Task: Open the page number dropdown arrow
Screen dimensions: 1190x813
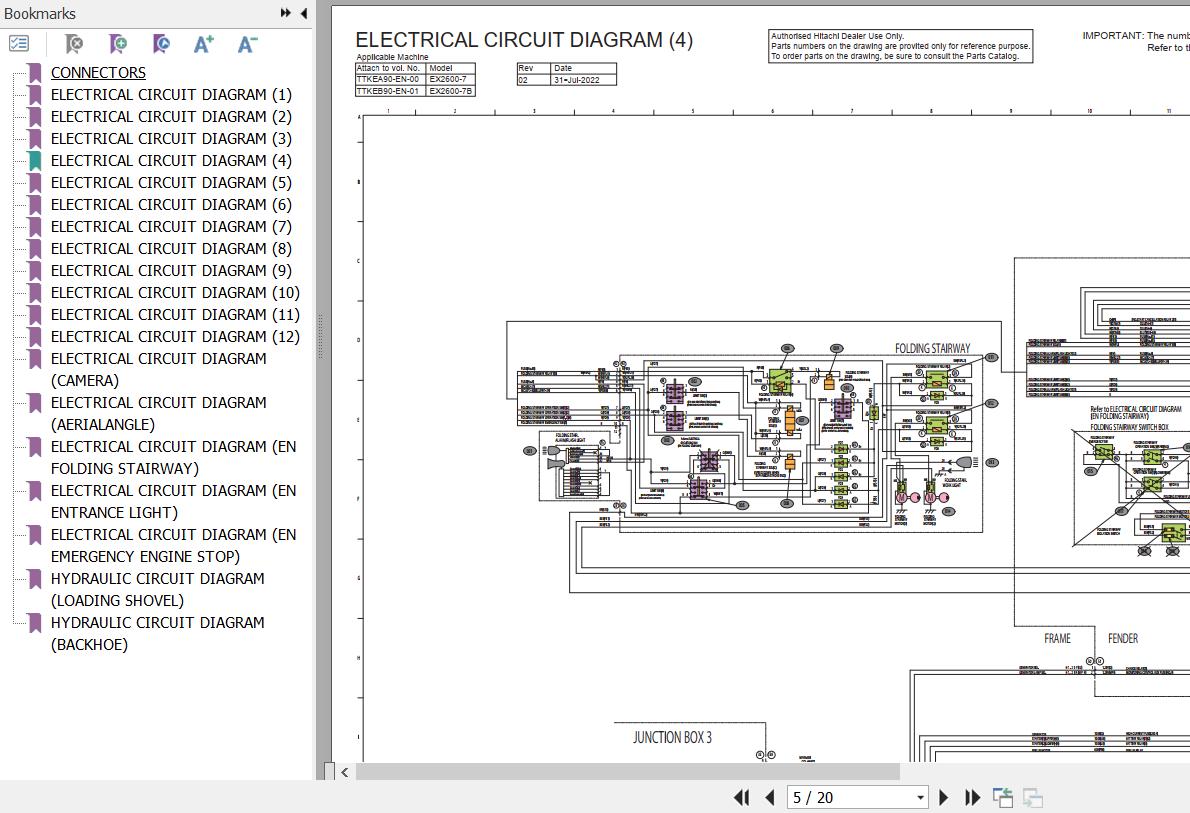Action: pos(920,797)
